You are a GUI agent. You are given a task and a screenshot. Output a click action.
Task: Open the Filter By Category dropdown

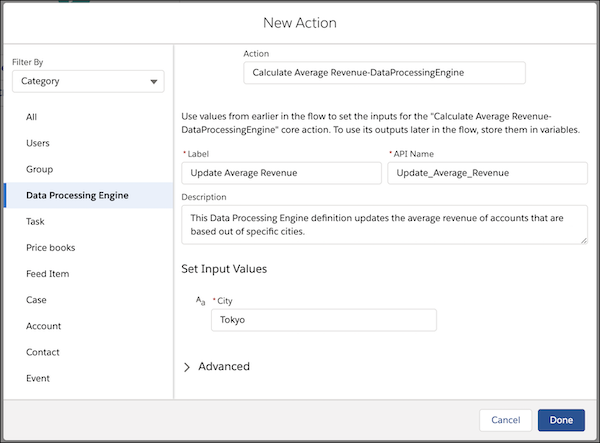pos(88,81)
